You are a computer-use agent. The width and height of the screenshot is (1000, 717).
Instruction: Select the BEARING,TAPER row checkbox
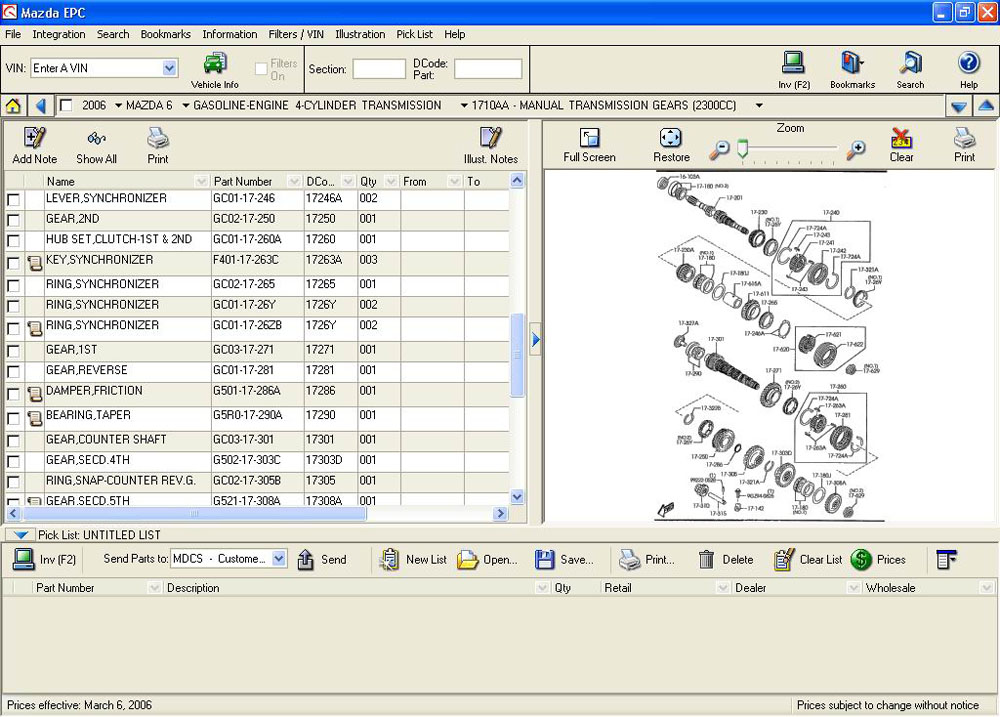(13, 417)
